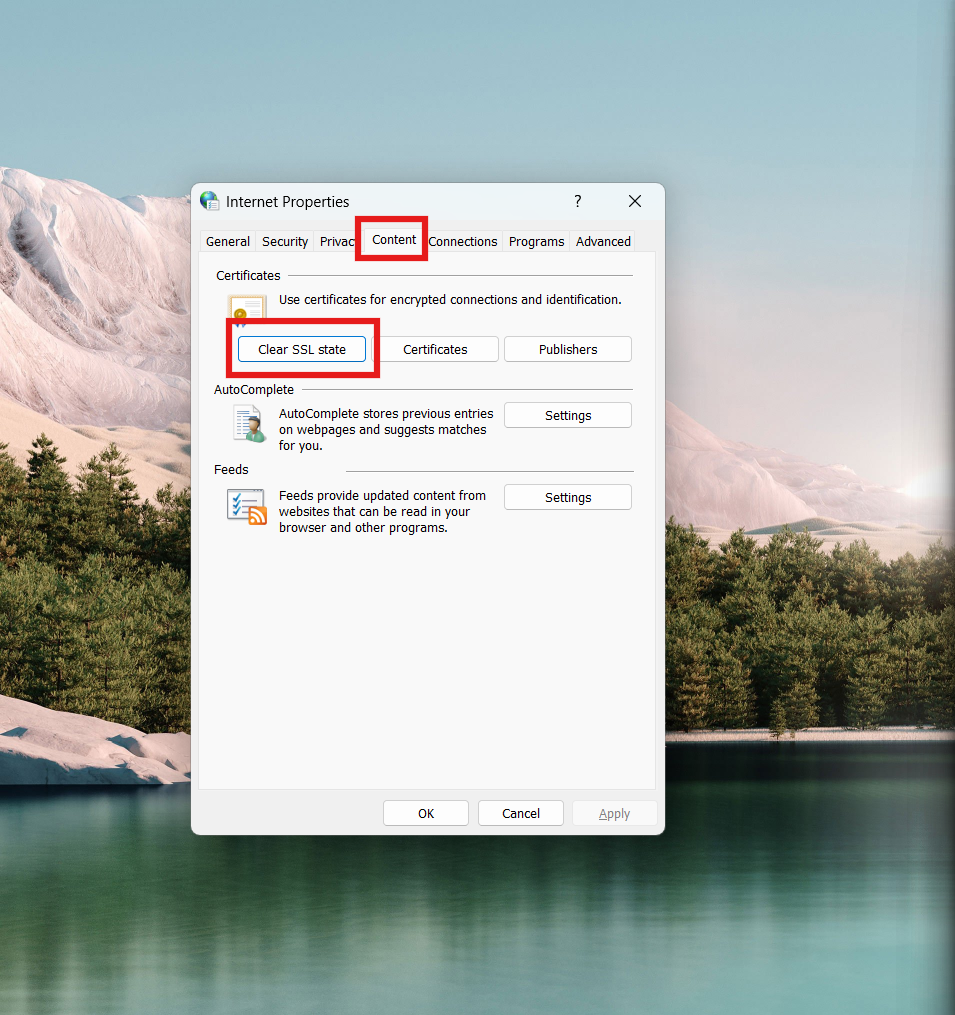955x1015 pixels.
Task: Click text 'AutoComplete stores previous entries'
Action: (x=386, y=414)
